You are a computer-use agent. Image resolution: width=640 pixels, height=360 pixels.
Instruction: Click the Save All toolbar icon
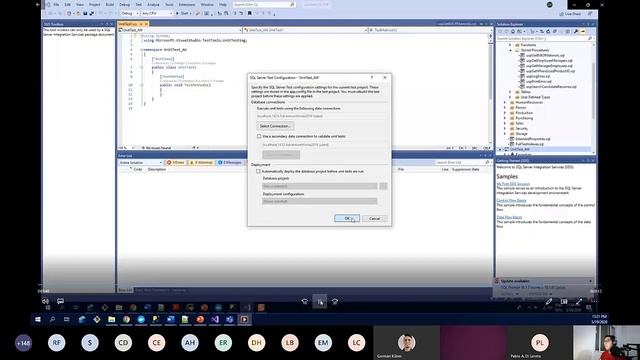92,13
